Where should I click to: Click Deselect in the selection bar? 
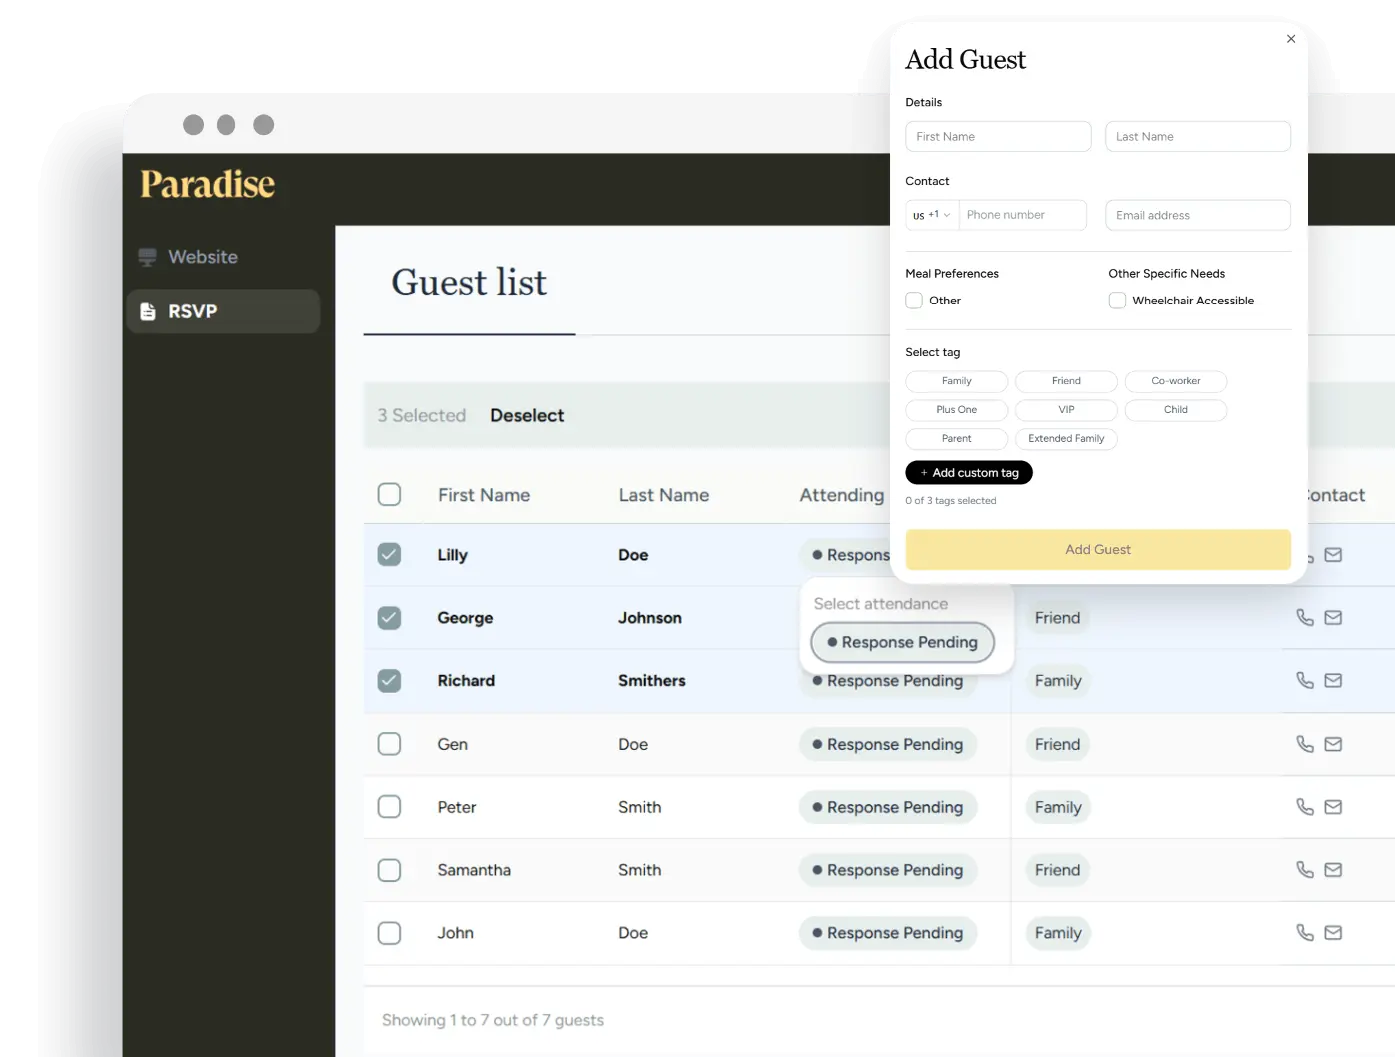pyautogui.click(x=527, y=415)
